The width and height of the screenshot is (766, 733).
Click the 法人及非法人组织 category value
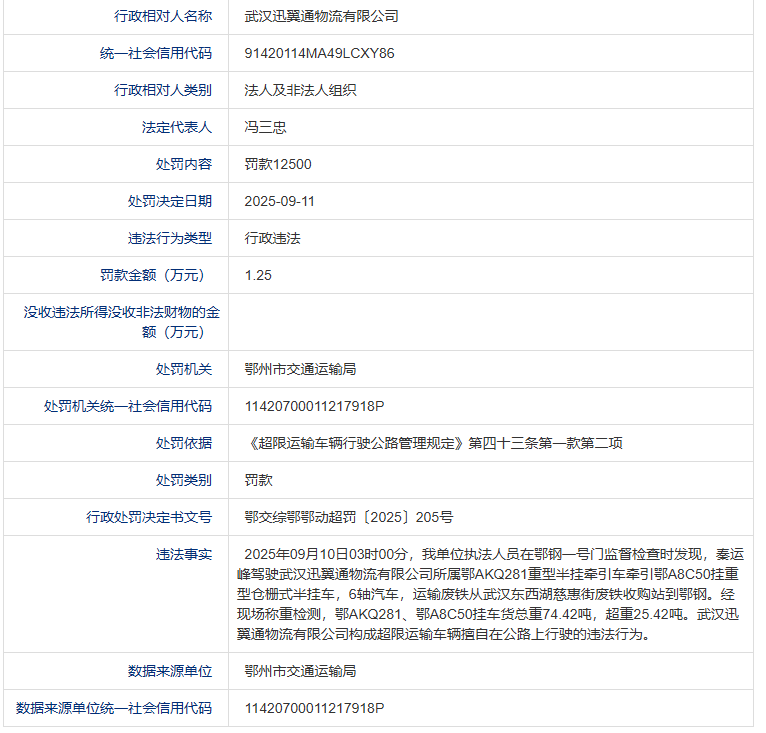click(x=300, y=90)
